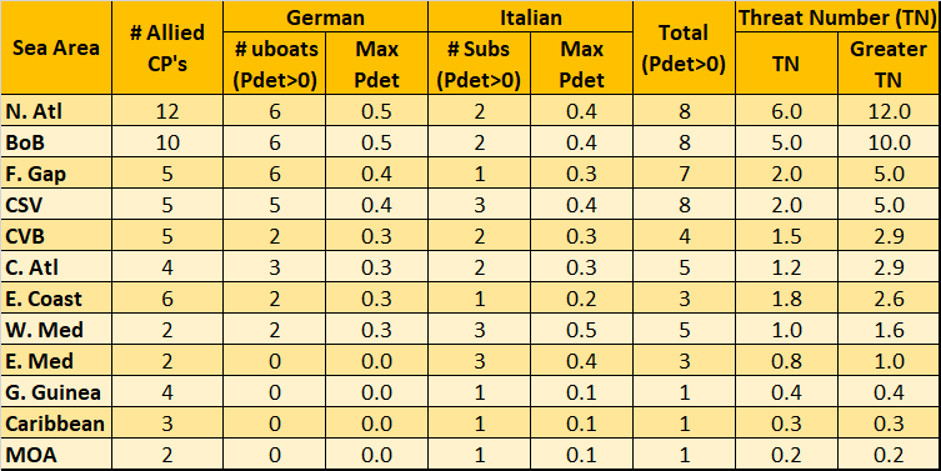Select the "Total (Pdet>0)" column header

click(x=684, y=47)
